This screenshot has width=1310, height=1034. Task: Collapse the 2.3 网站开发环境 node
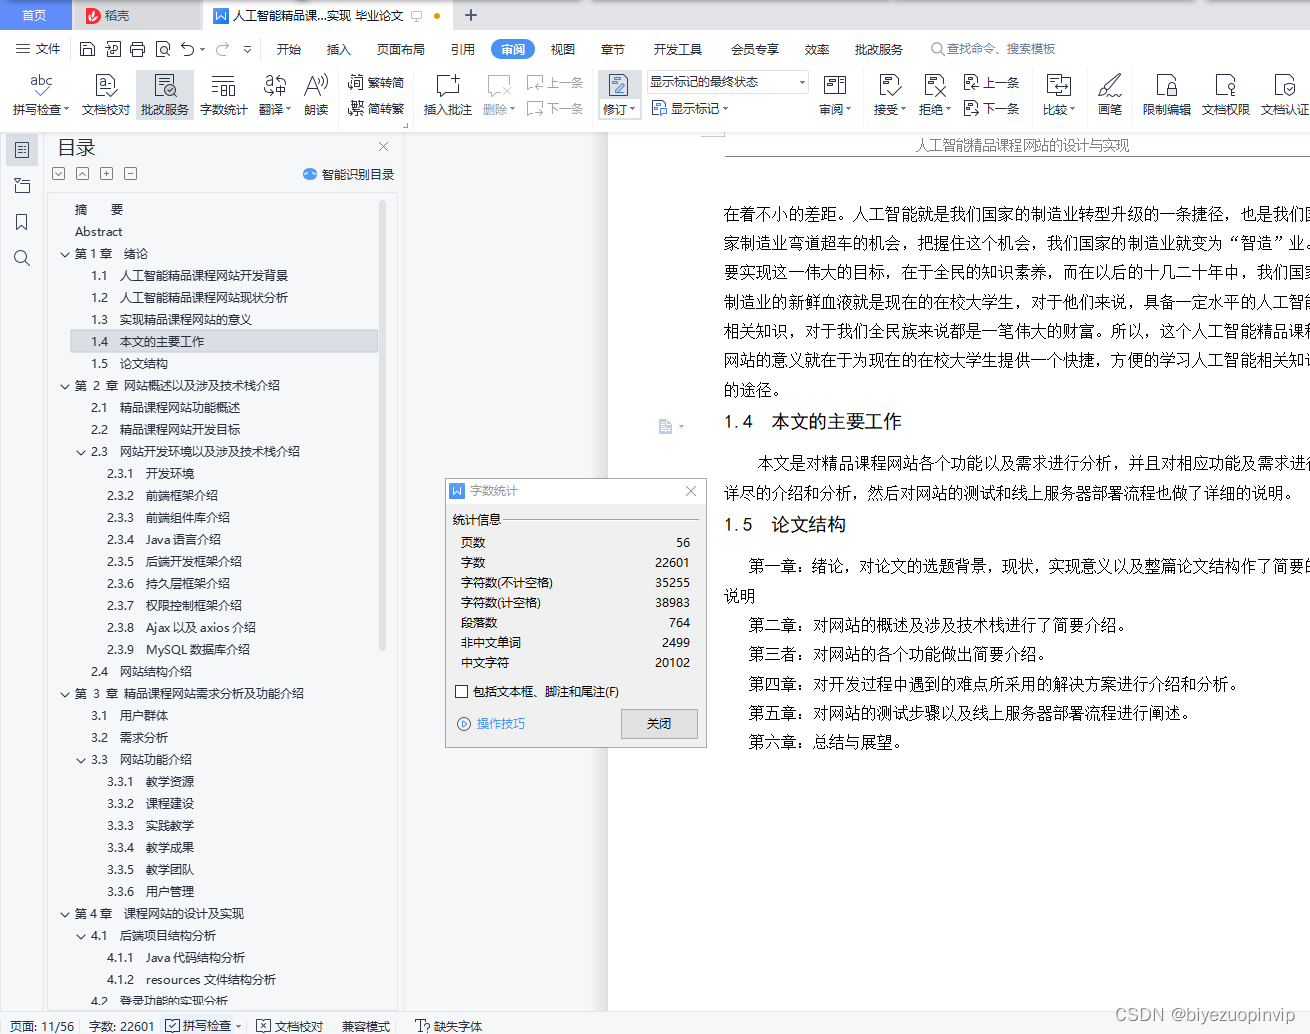point(81,452)
